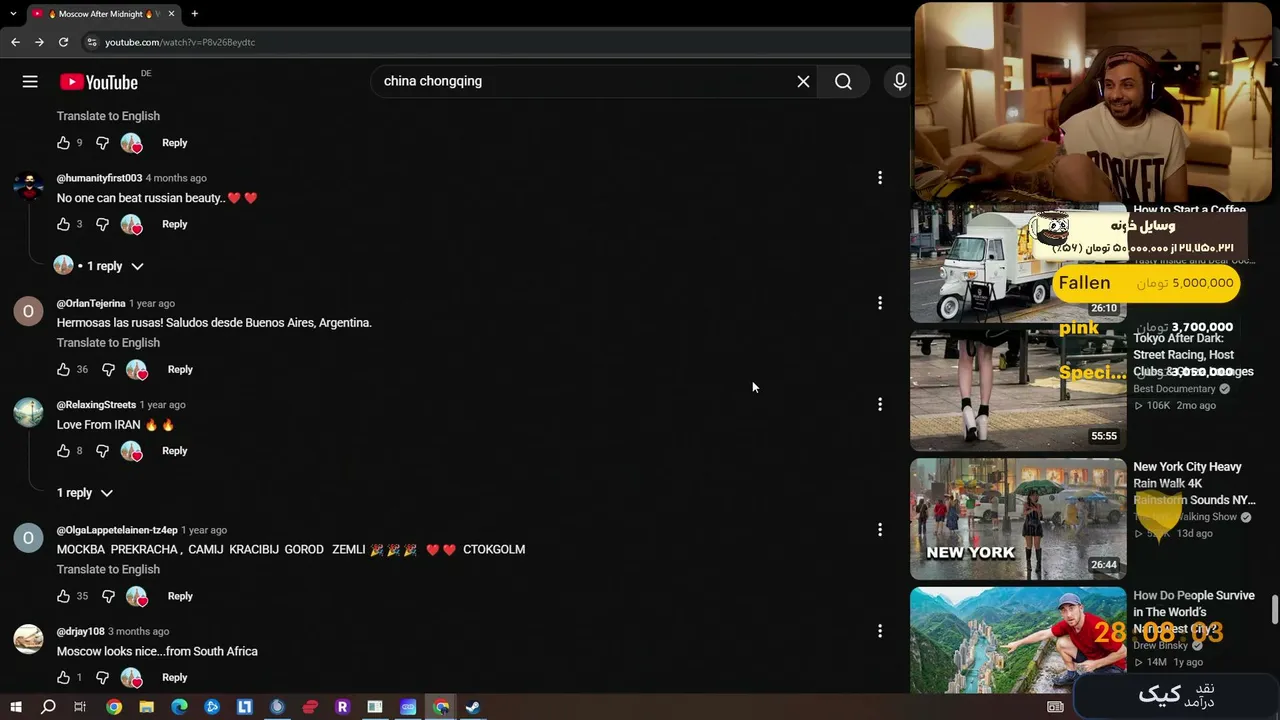Reply to the comment with 9 likes
The width and height of the screenshot is (1280, 720).
(x=175, y=143)
